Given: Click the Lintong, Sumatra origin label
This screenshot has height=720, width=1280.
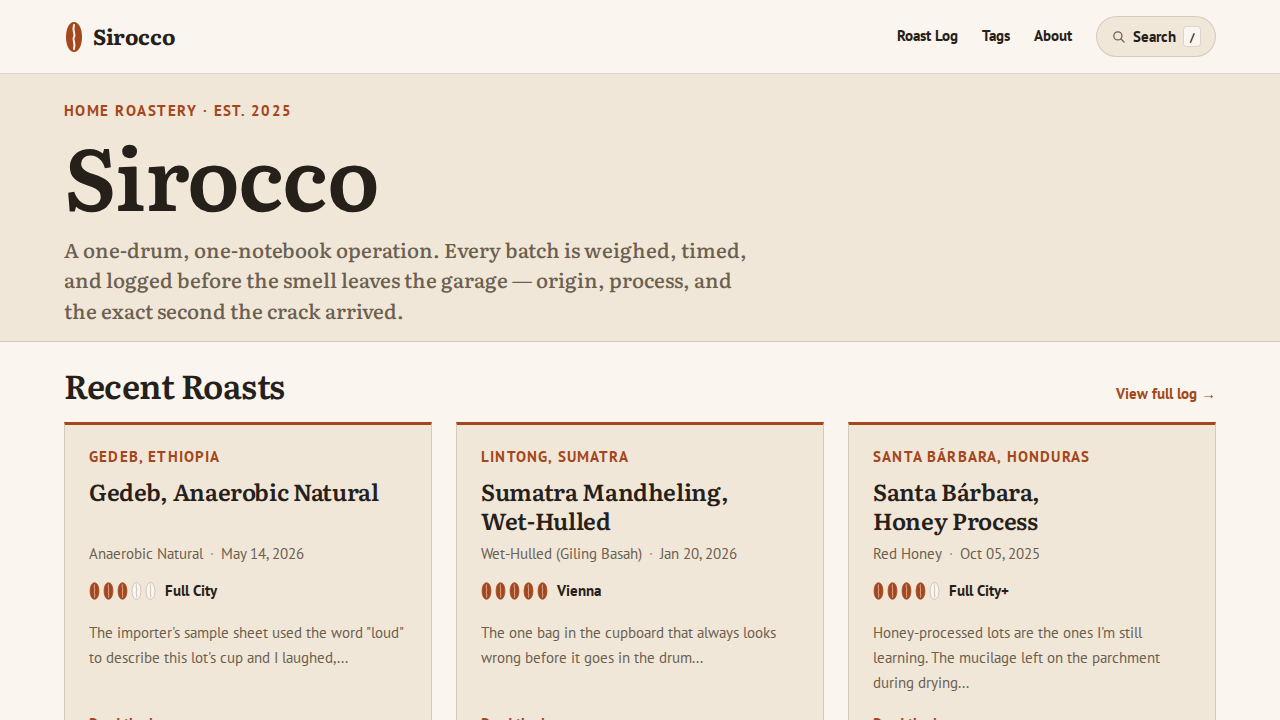Looking at the screenshot, I should (555, 457).
